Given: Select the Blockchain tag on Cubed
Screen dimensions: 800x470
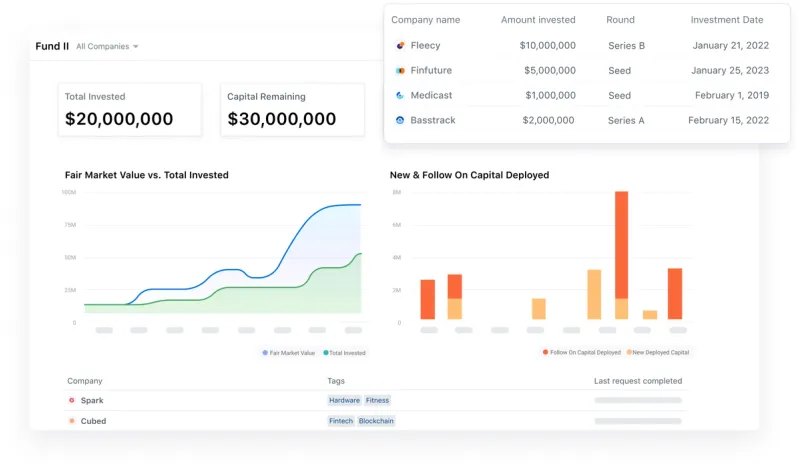Looking at the screenshot, I should coord(376,421).
